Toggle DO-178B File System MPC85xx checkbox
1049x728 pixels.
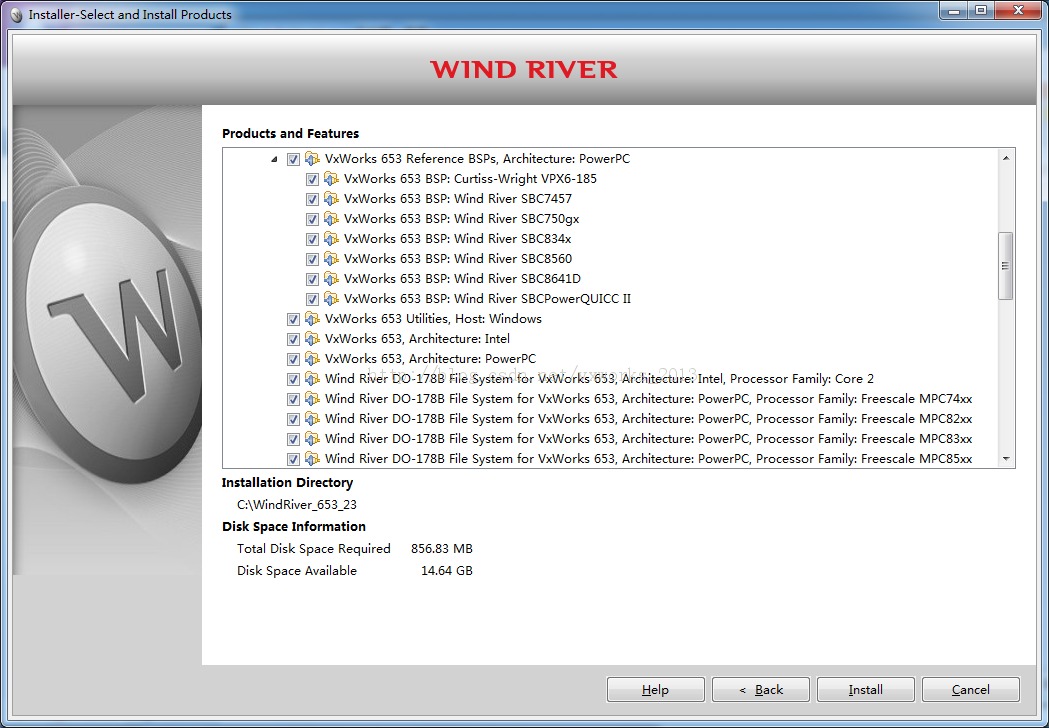[293, 460]
